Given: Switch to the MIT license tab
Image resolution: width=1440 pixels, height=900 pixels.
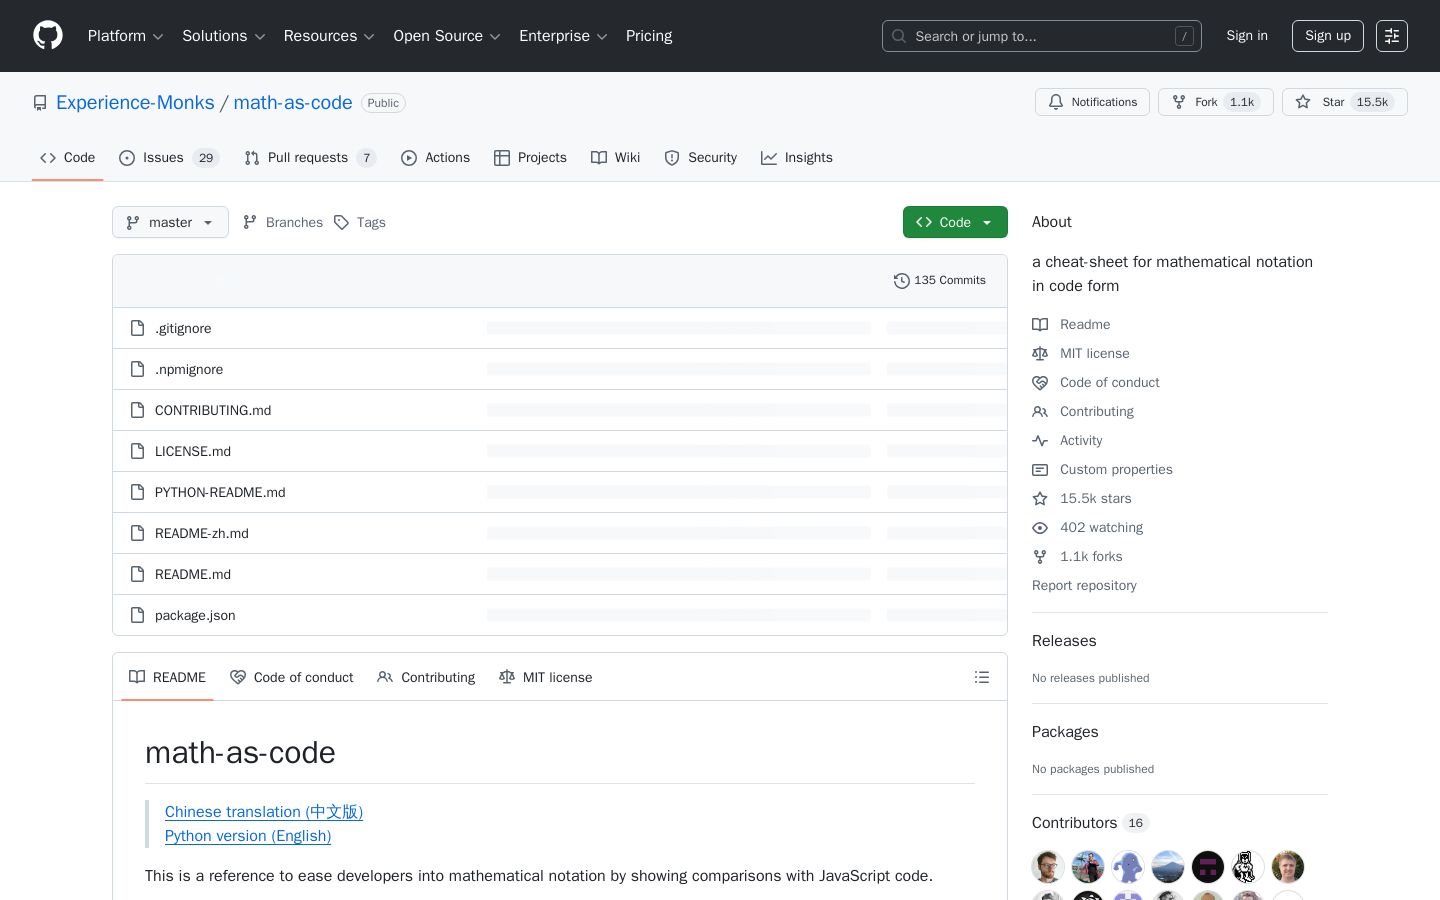Looking at the screenshot, I should pyautogui.click(x=545, y=677).
